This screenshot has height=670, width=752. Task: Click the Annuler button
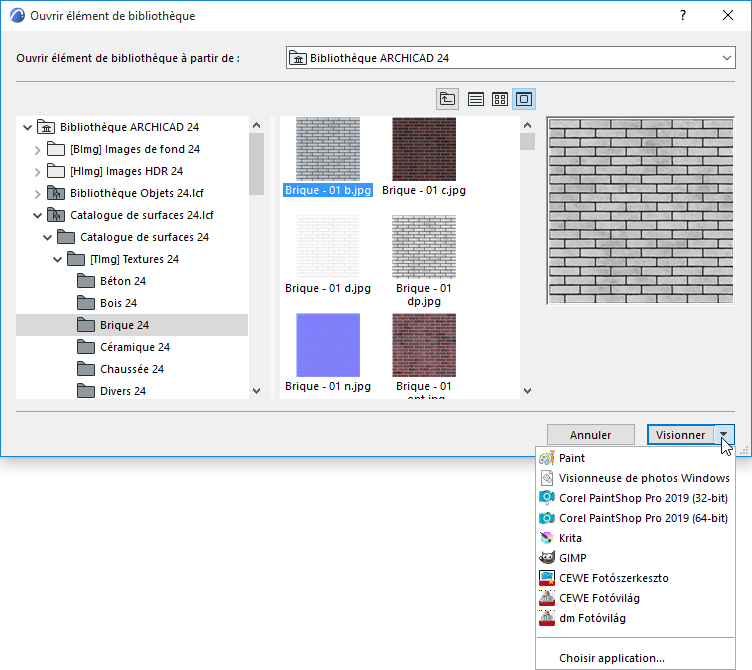[591, 435]
